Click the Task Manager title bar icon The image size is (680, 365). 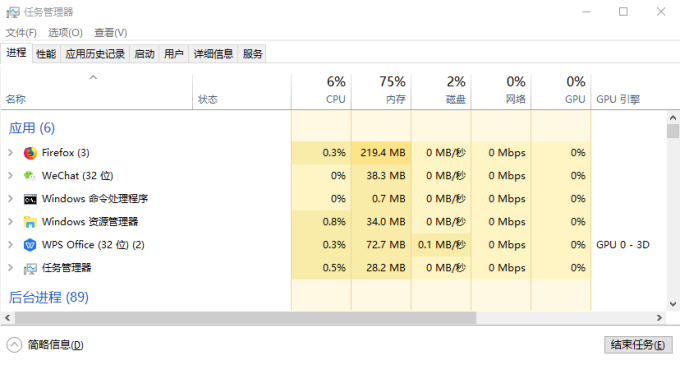coord(13,12)
